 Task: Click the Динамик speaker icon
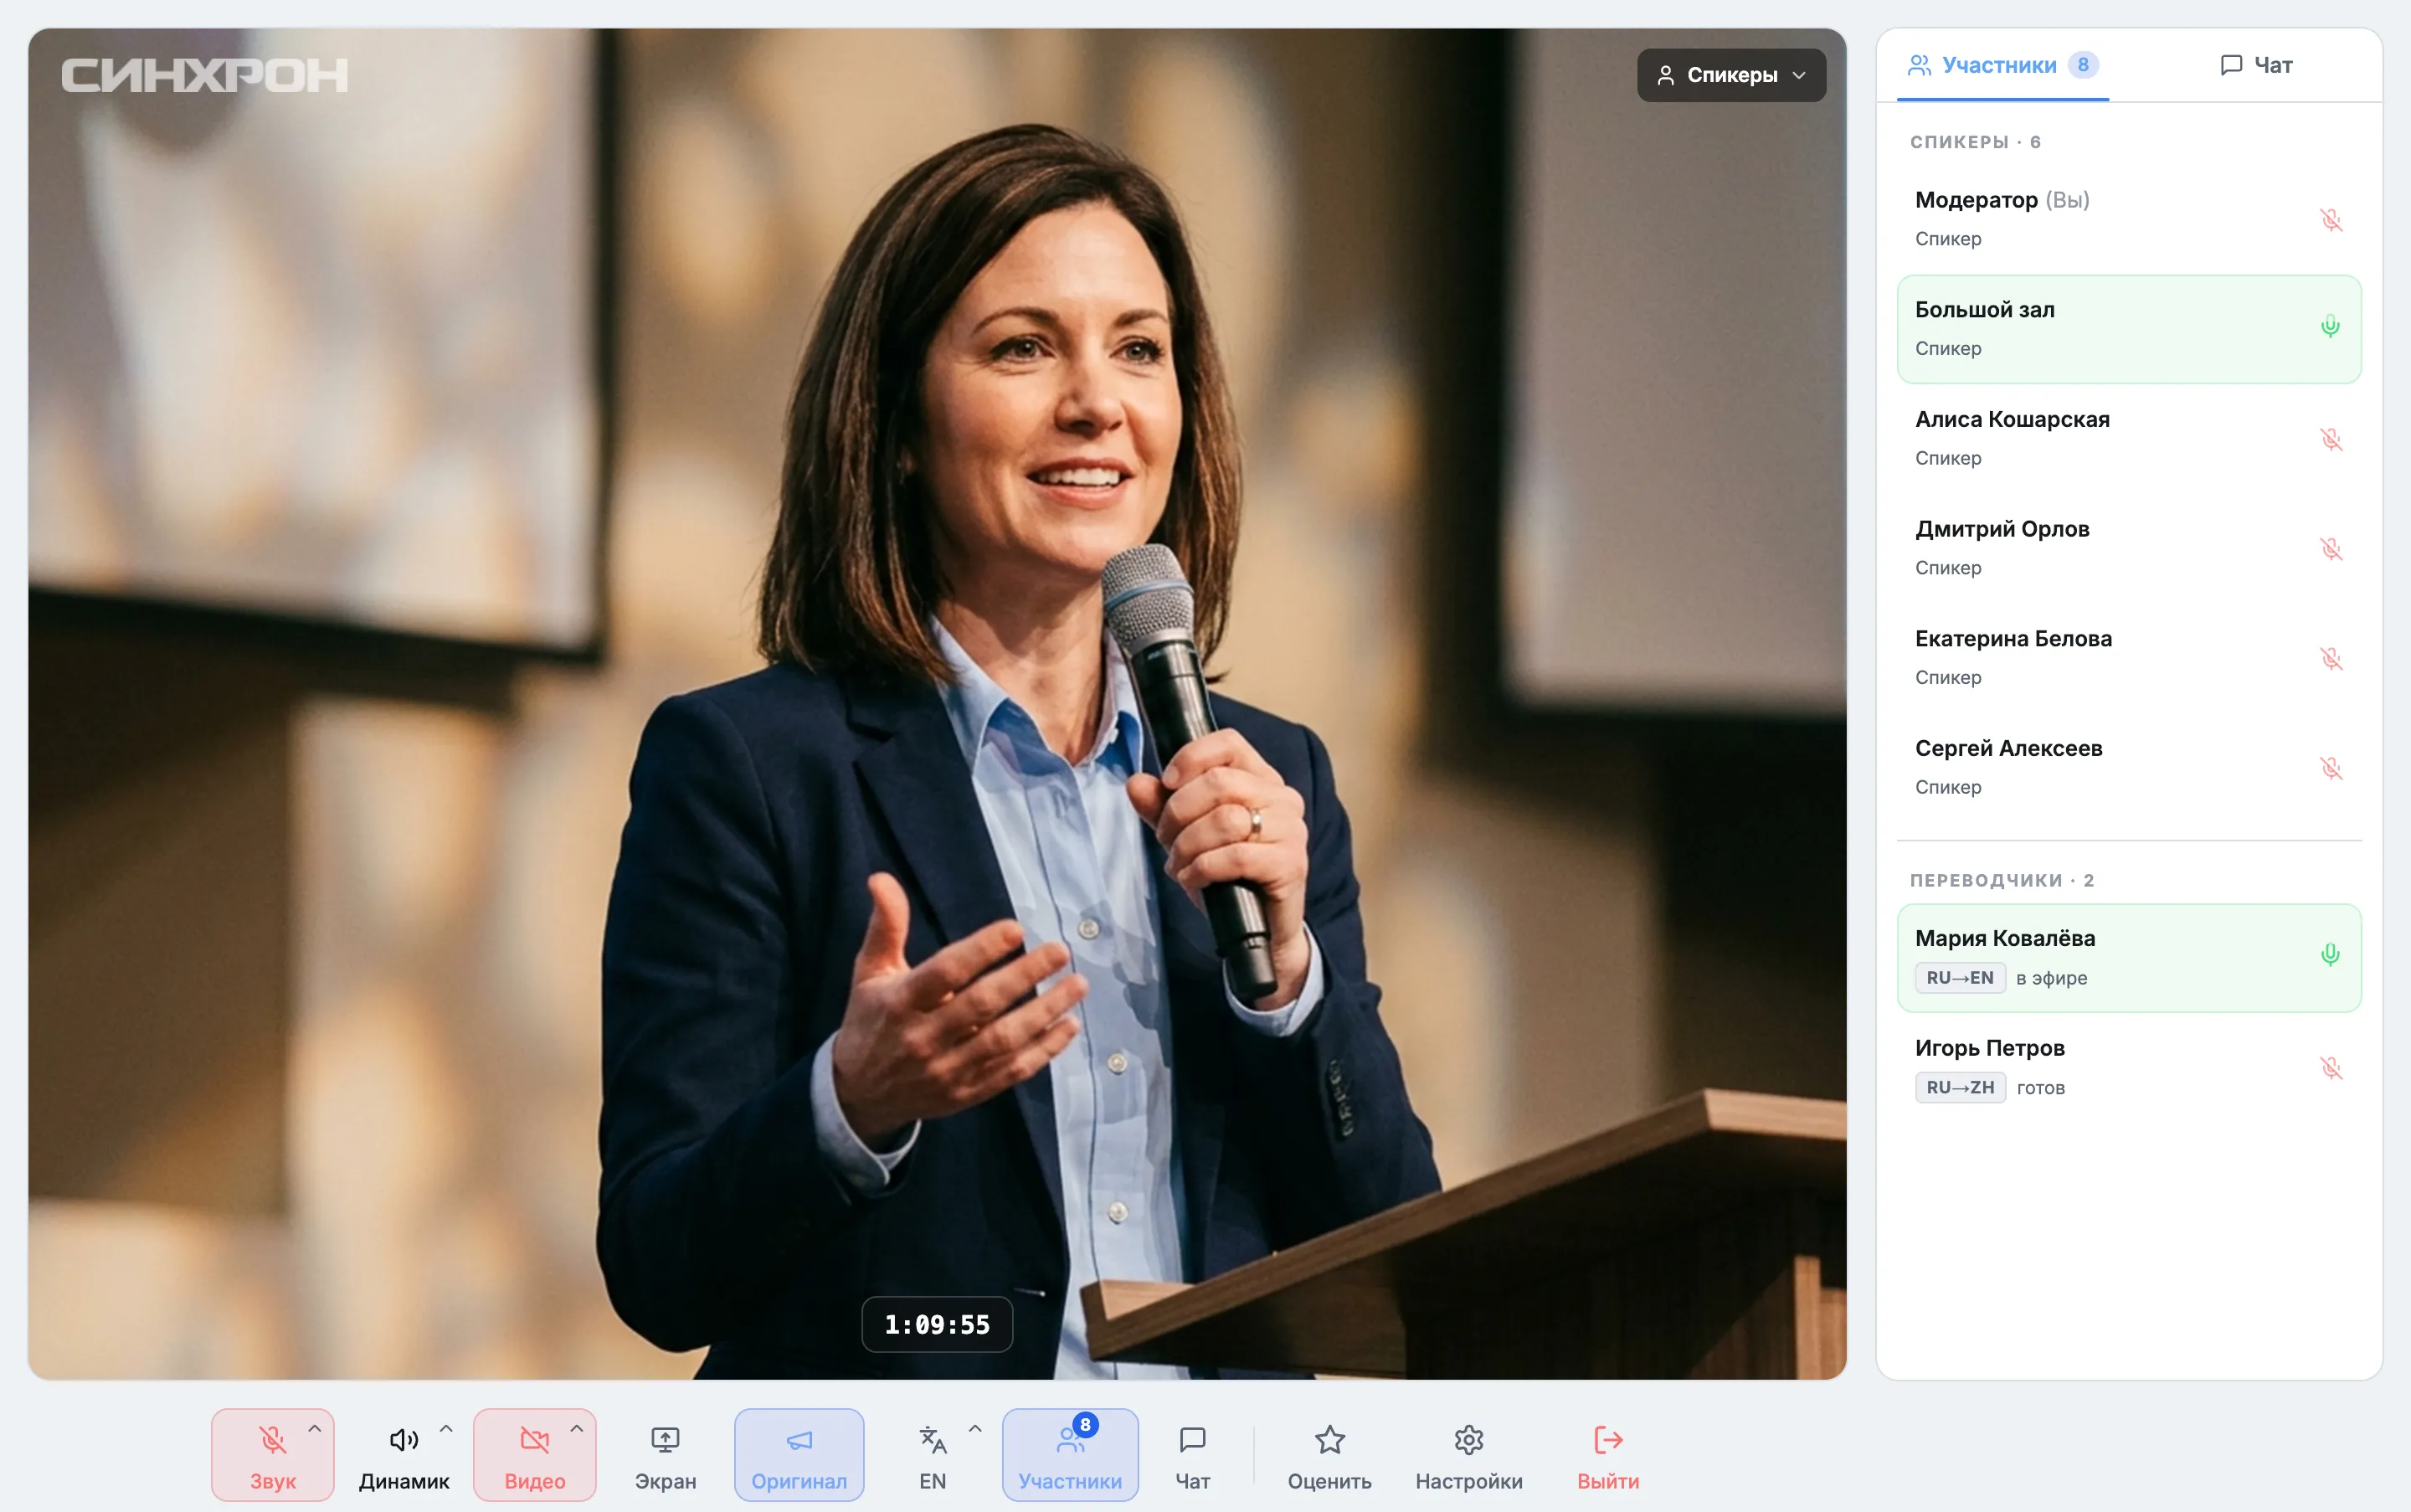(404, 1440)
